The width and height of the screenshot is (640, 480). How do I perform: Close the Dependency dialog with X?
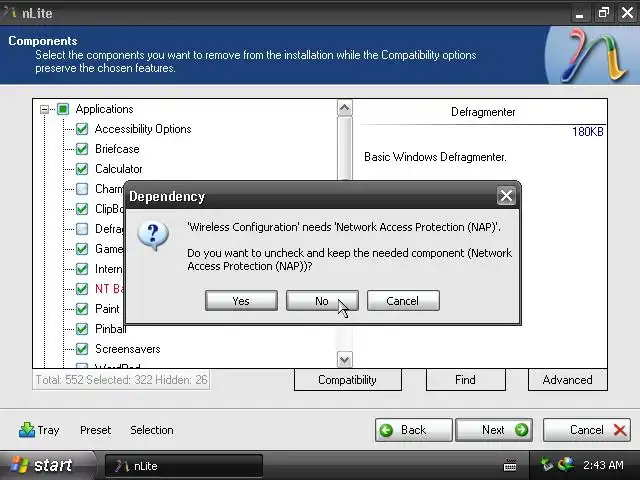tap(506, 196)
